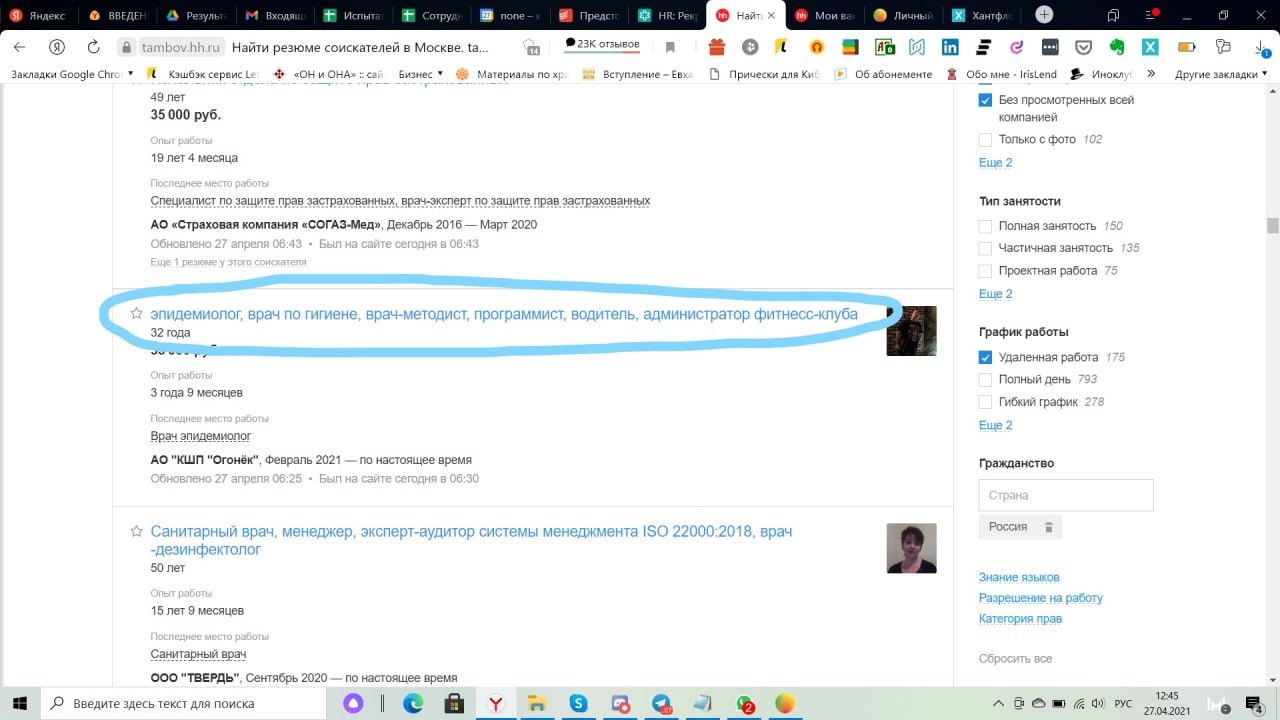Star the эпидемиолог resume as favorite
Image resolution: width=1280 pixels, height=720 pixels.
point(137,314)
